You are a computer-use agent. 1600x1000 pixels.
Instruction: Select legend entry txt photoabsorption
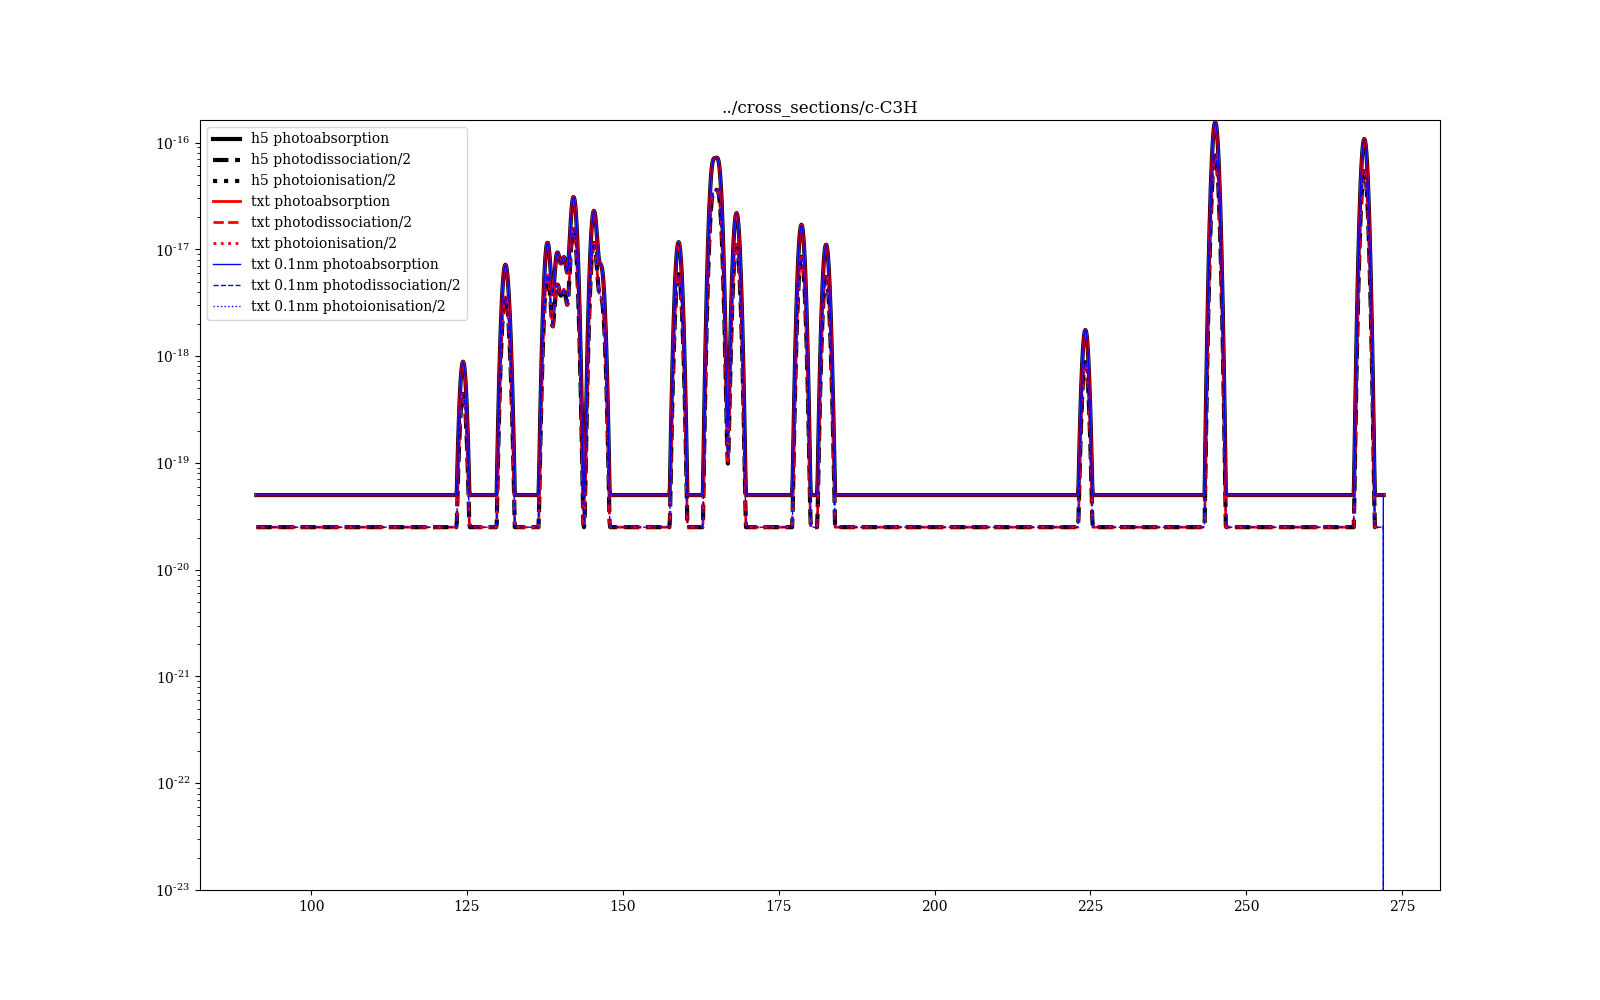301,201
